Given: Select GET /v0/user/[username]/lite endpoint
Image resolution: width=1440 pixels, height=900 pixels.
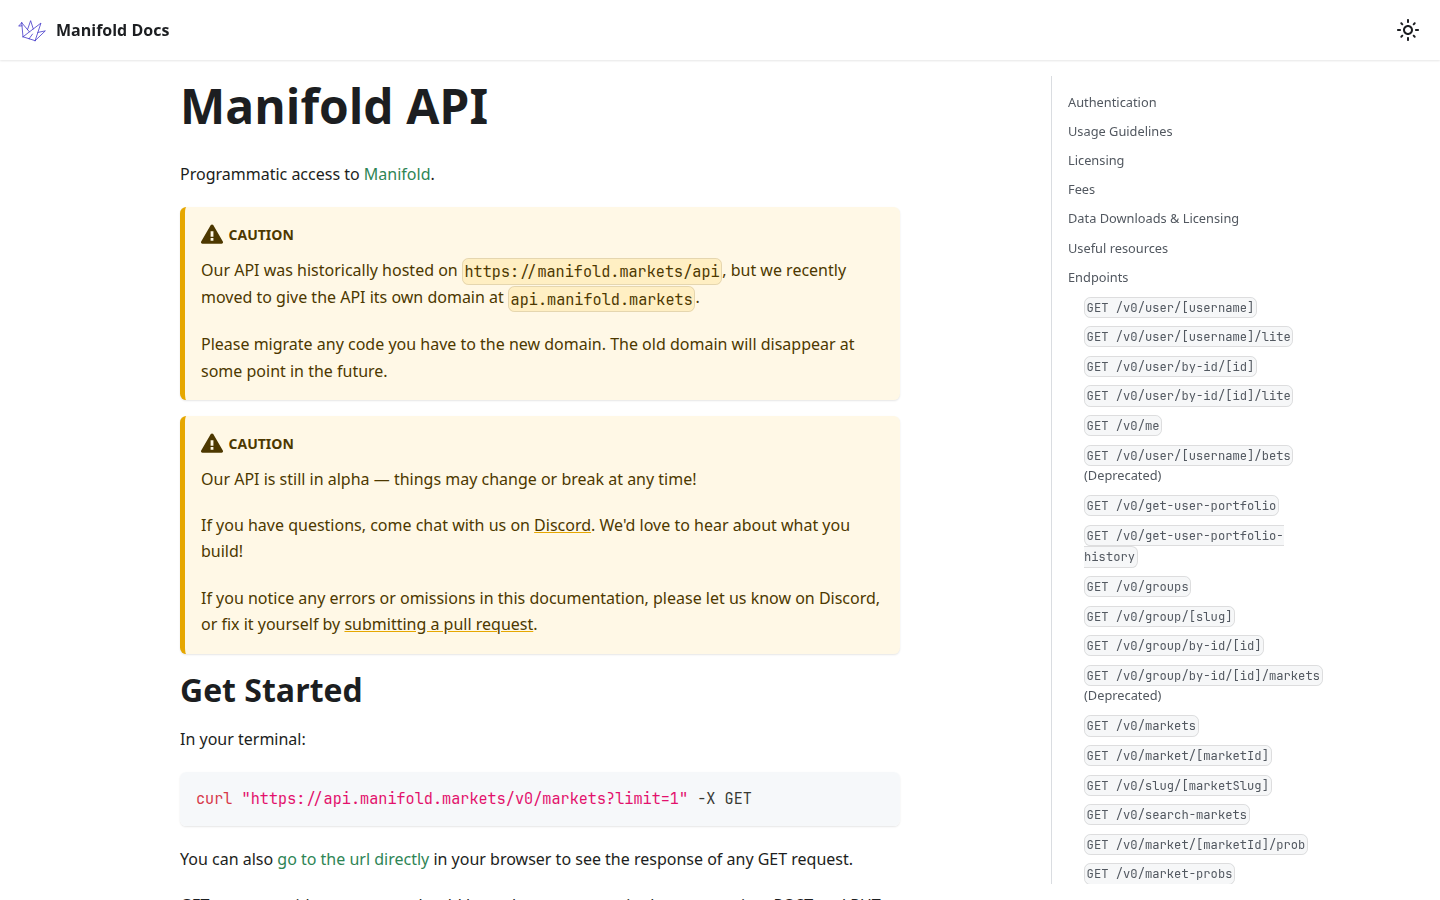Looking at the screenshot, I should (x=1188, y=336).
